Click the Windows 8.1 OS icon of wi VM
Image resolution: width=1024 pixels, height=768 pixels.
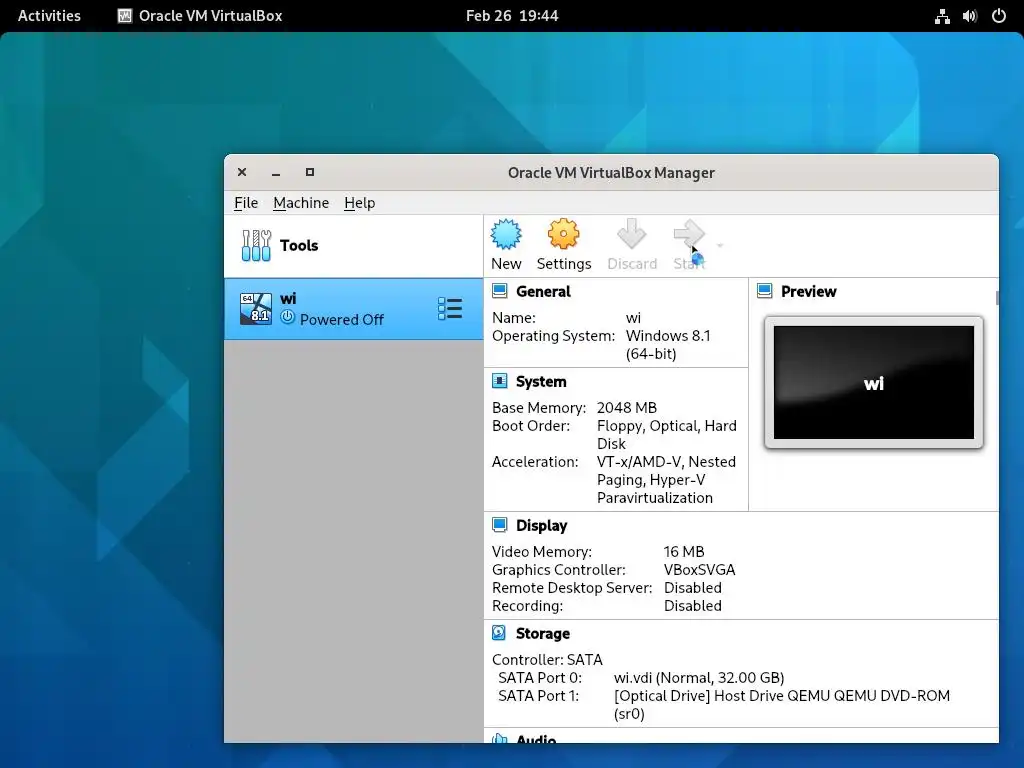click(256, 308)
